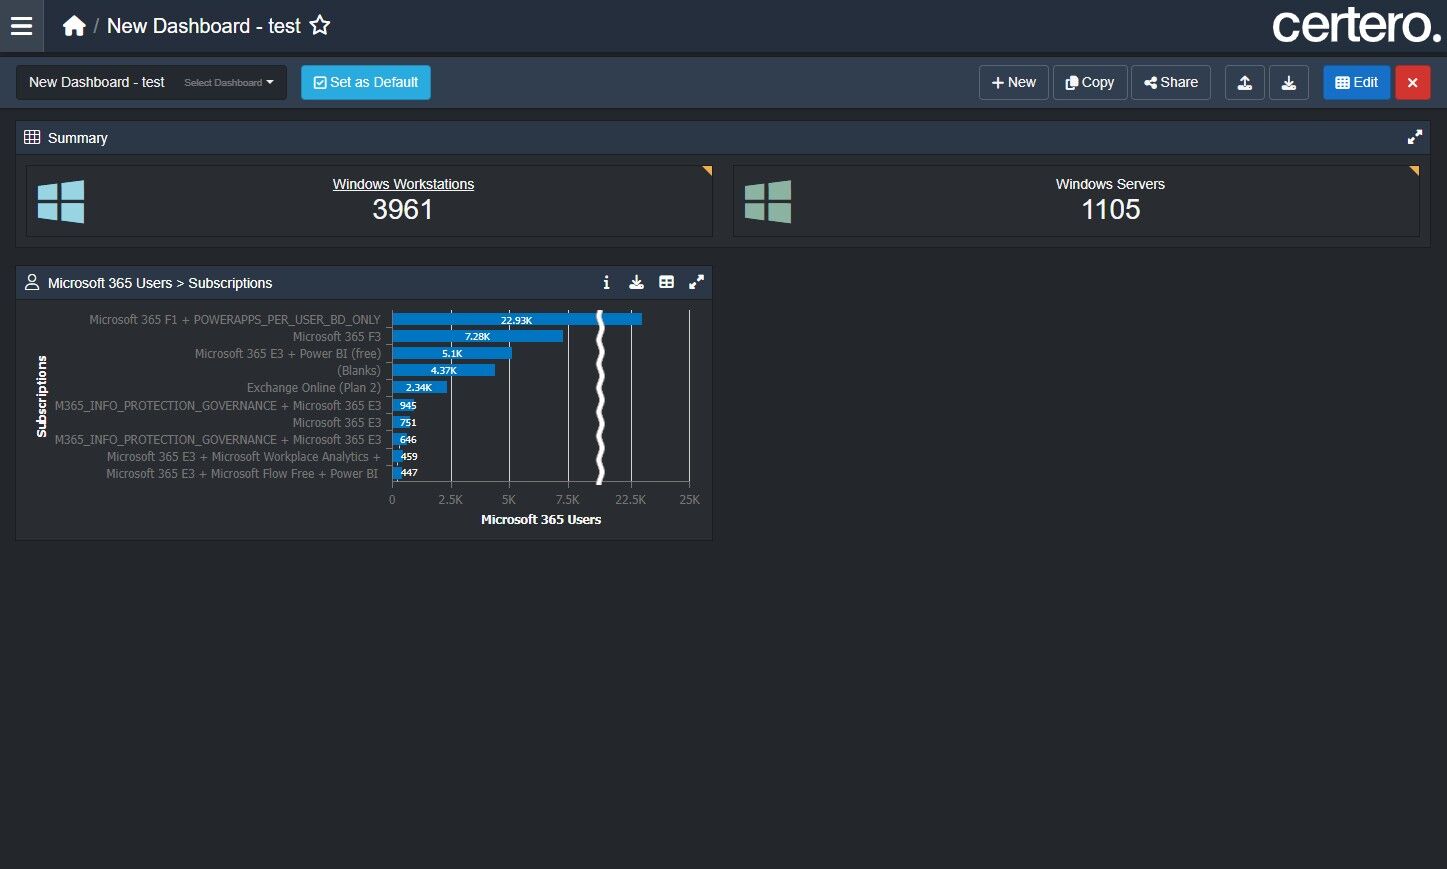Favorite this dashboard with the star icon
The image size is (1447, 869).
(x=320, y=25)
